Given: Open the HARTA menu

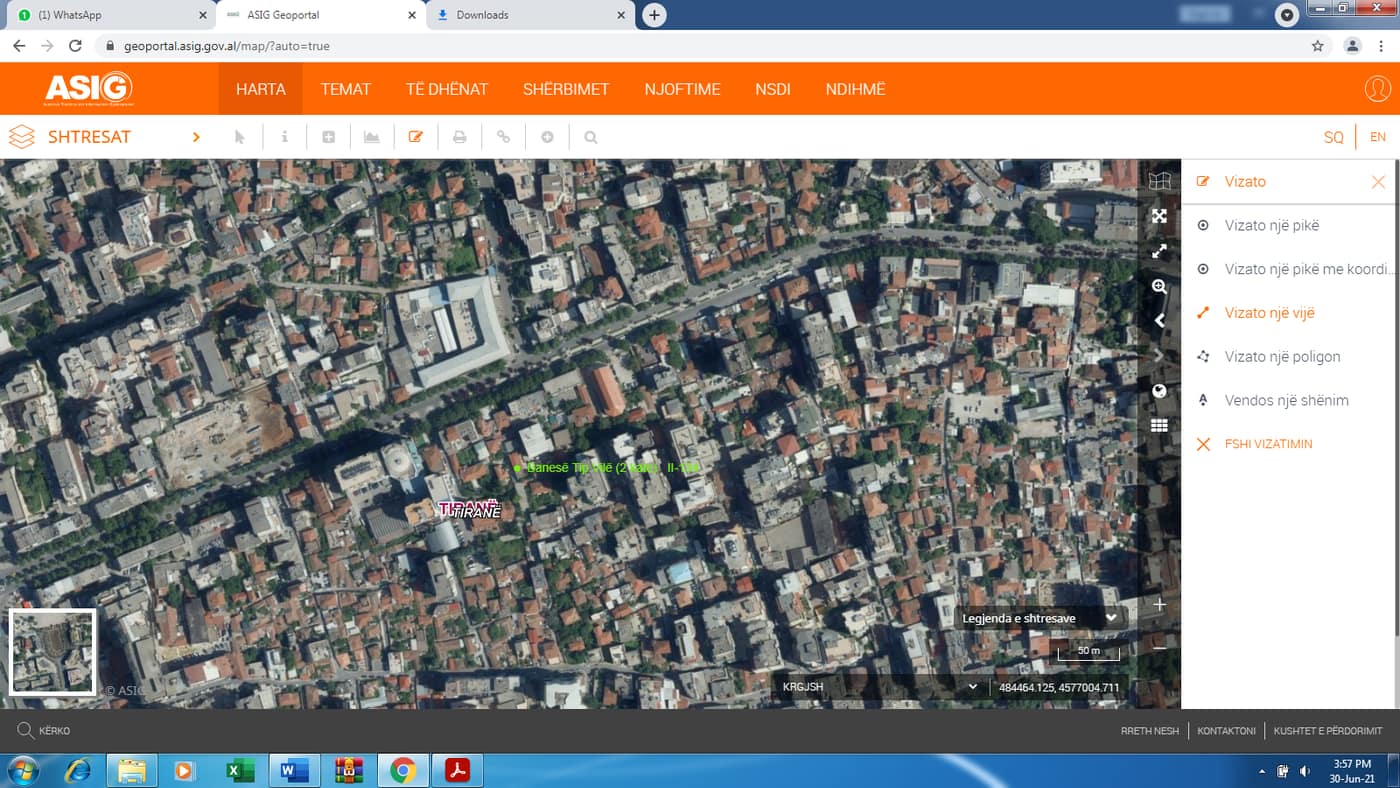Looking at the screenshot, I should [261, 89].
